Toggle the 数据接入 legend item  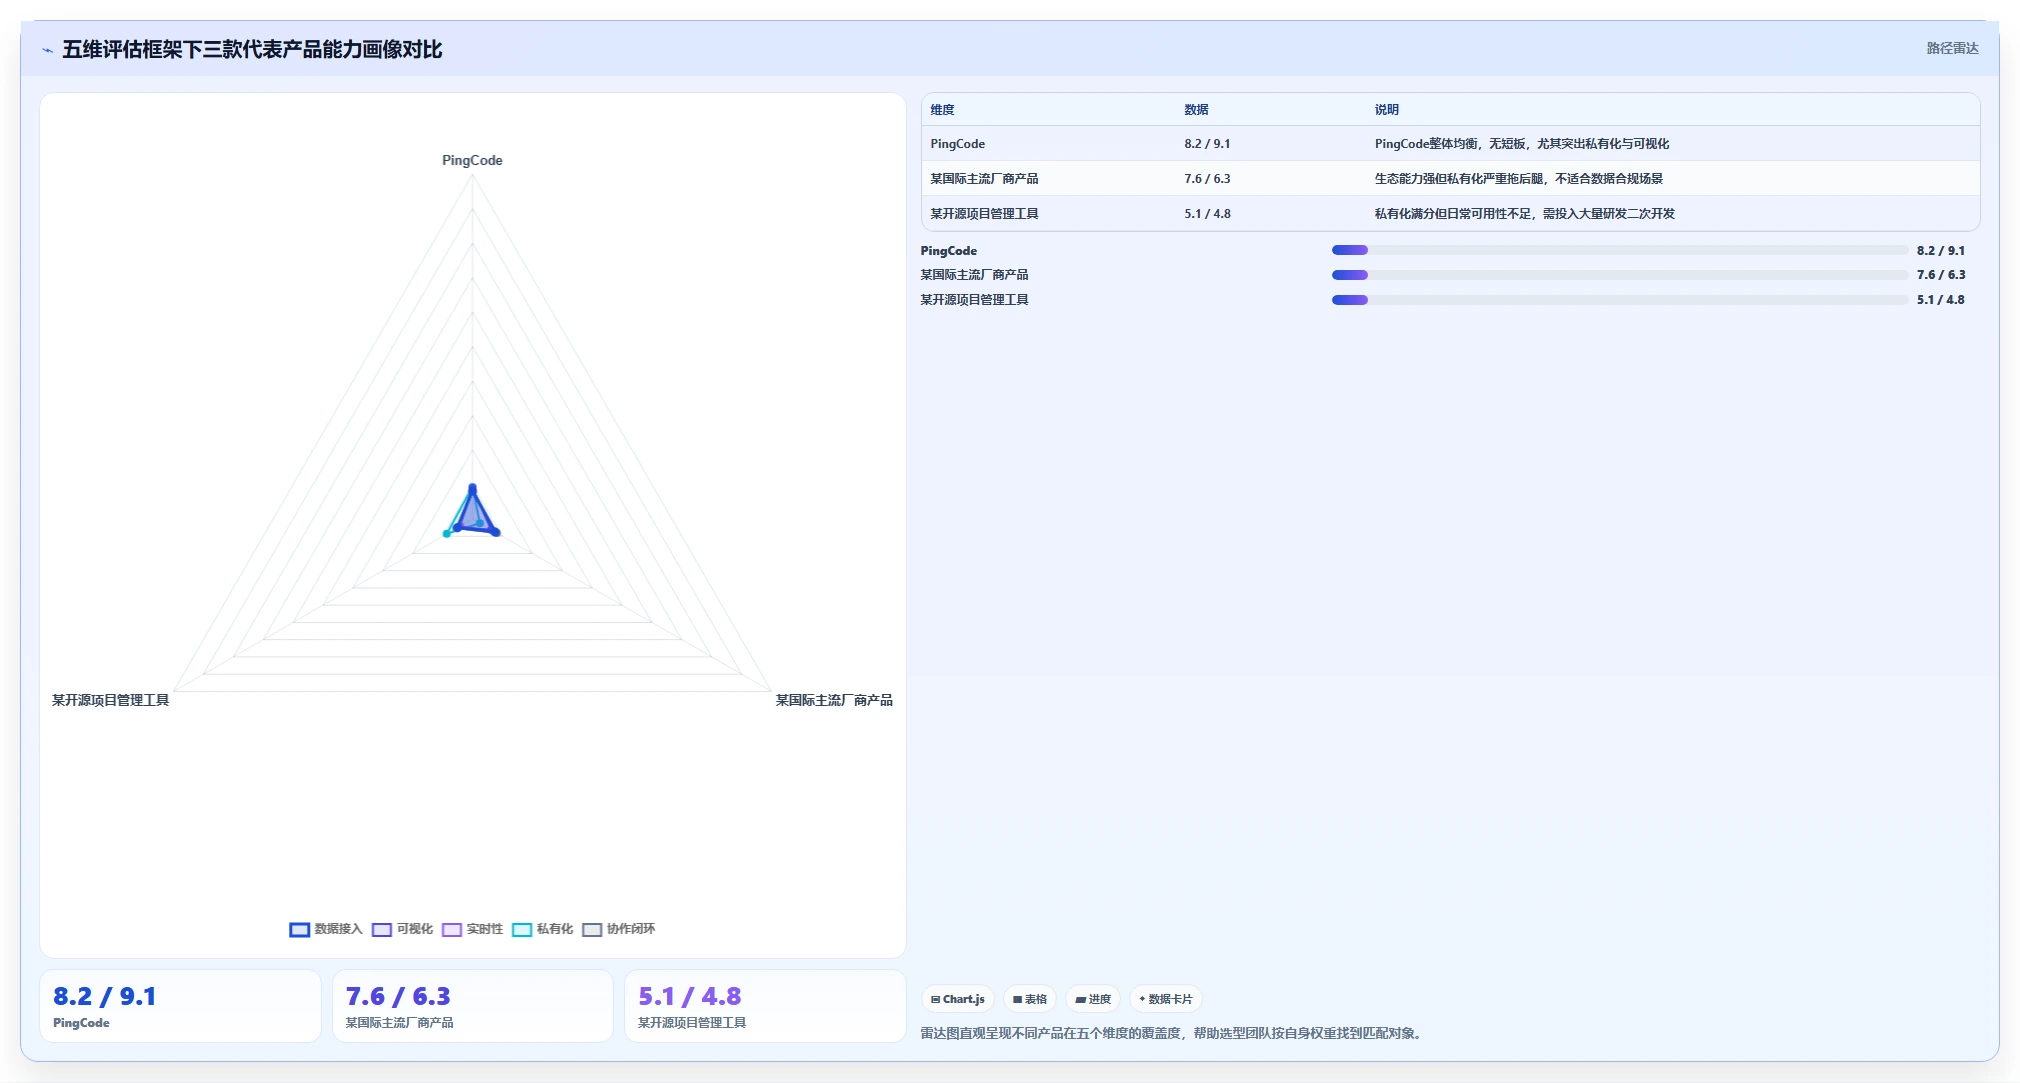pyautogui.click(x=326, y=929)
